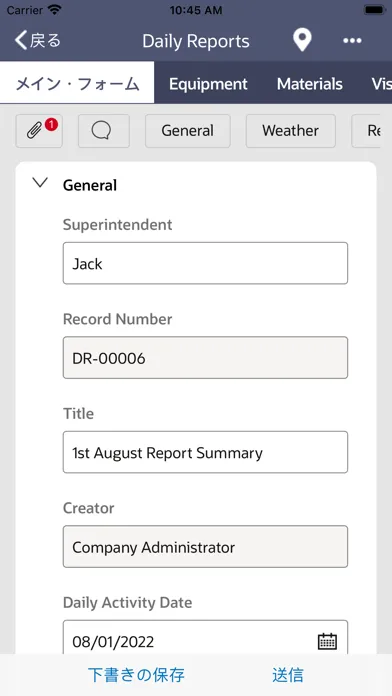The height and width of the screenshot is (696, 392).
Task: Switch to the Materials tab
Action: pyautogui.click(x=310, y=84)
